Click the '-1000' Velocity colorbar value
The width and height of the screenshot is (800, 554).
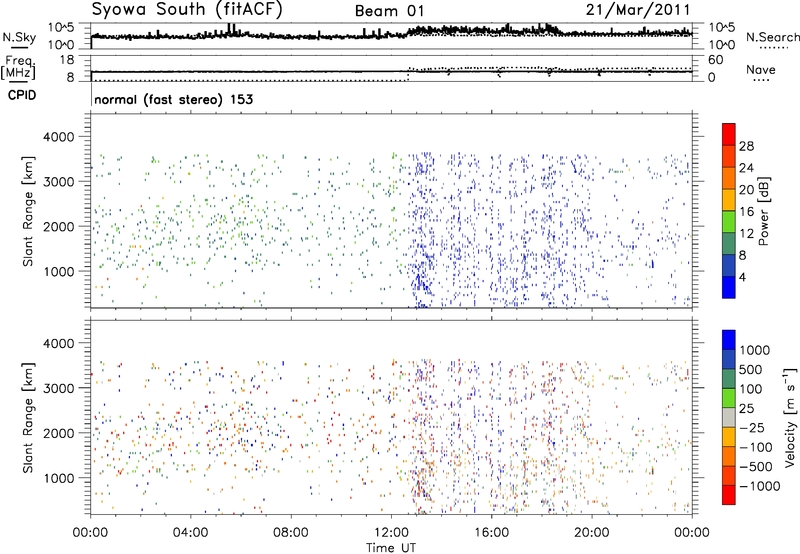(760, 486)
